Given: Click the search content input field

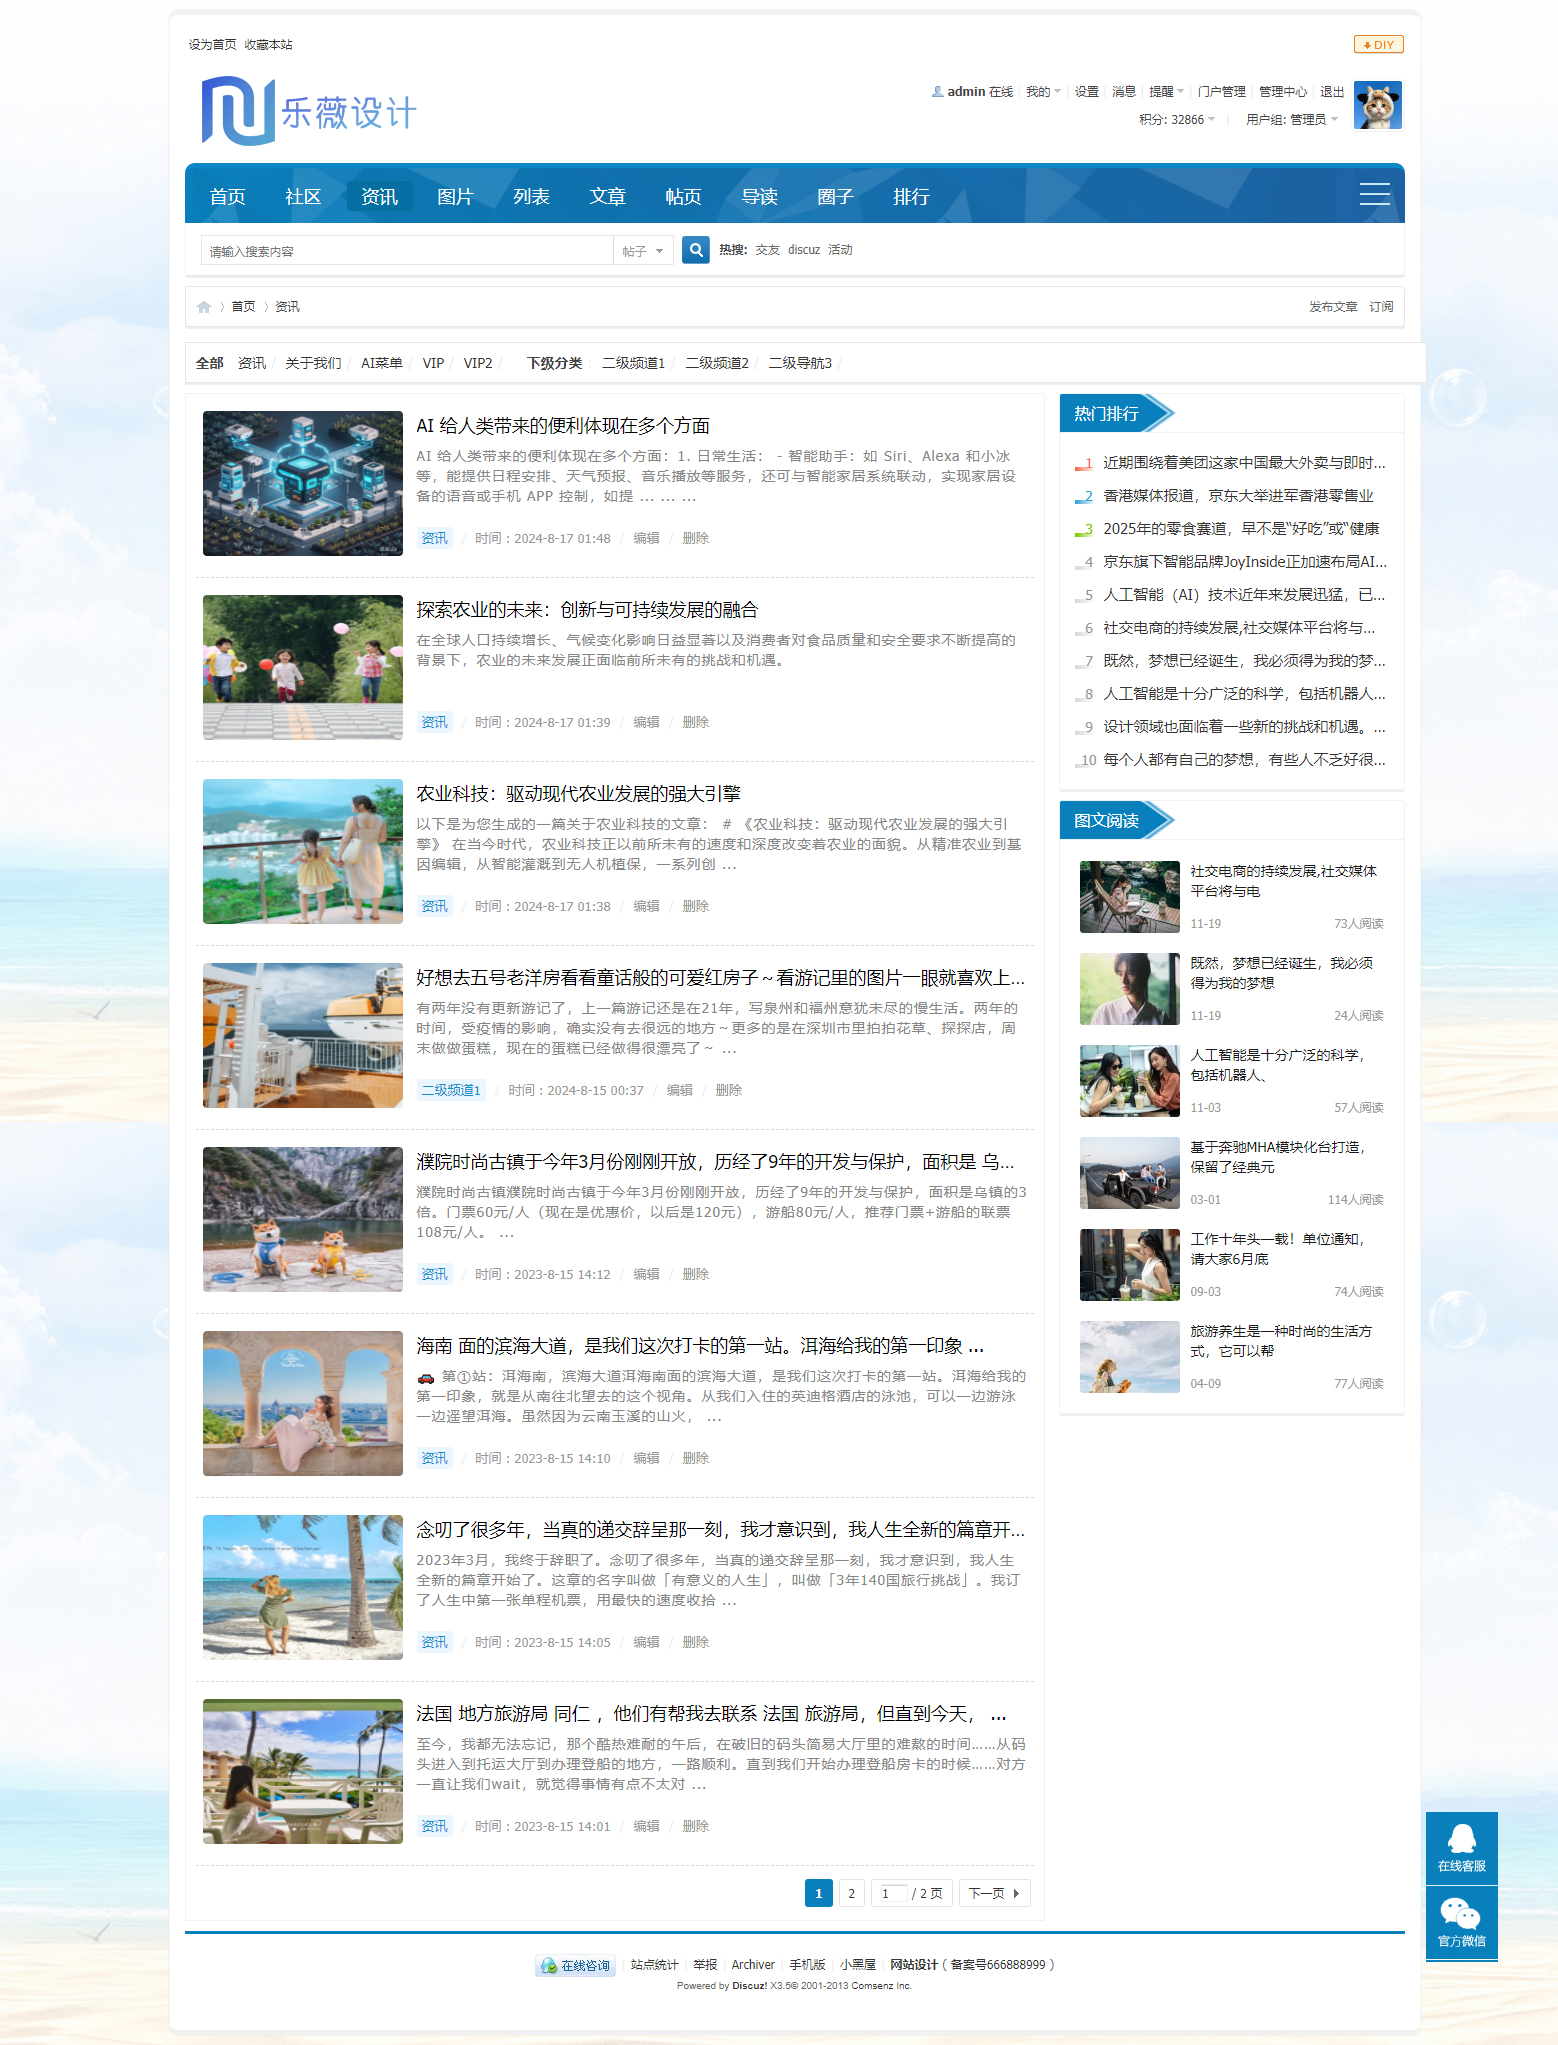Looking at the screenshot, I should point(407,251).
